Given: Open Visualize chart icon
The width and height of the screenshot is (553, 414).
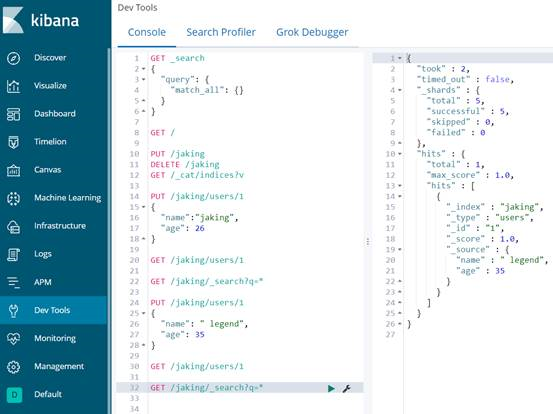Looking at the screenshot, I should 13,86.
